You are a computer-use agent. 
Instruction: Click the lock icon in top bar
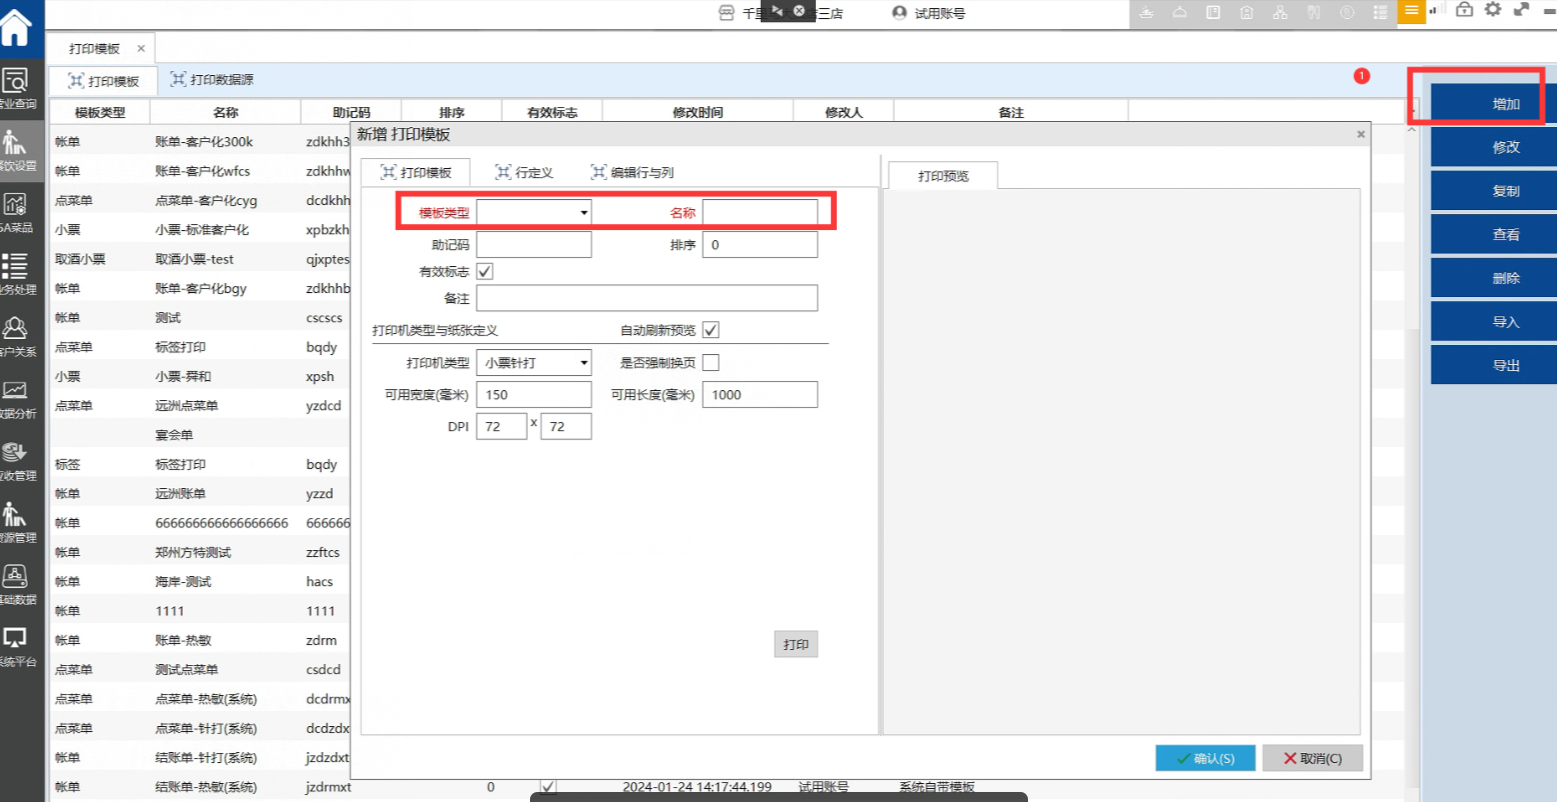point(1464,10)
